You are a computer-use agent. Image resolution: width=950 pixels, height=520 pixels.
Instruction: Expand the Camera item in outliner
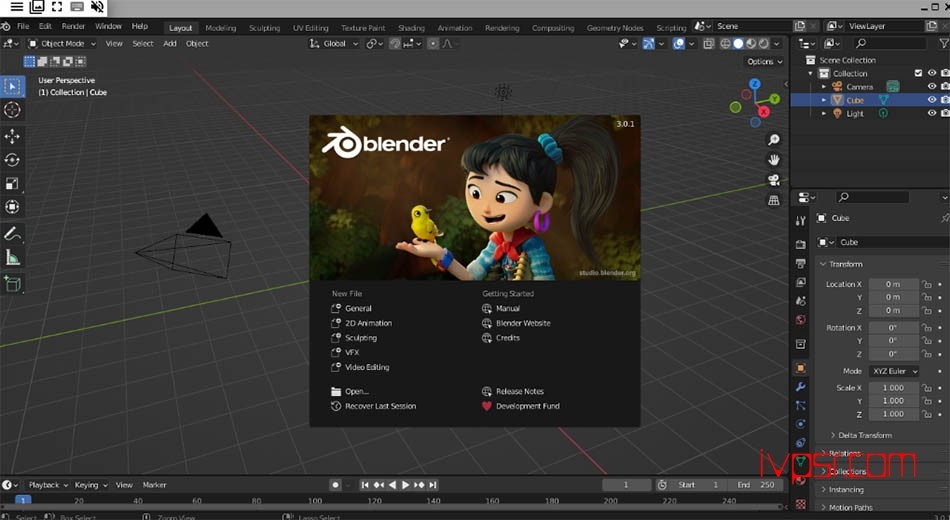coord(823,87)
